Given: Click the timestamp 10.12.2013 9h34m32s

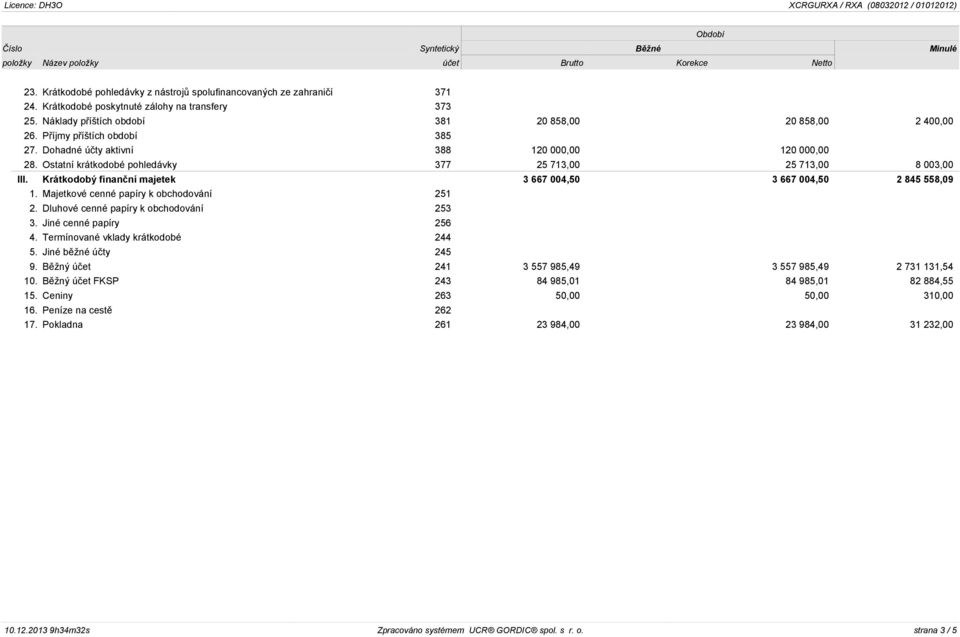Looking at the screenshot, I should coord(47,630).
